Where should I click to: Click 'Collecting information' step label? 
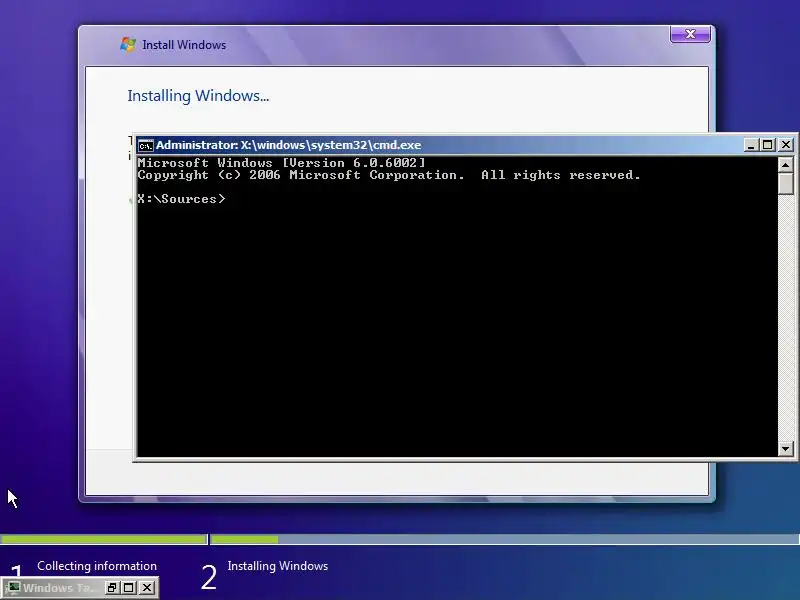[x=97, y=566]
